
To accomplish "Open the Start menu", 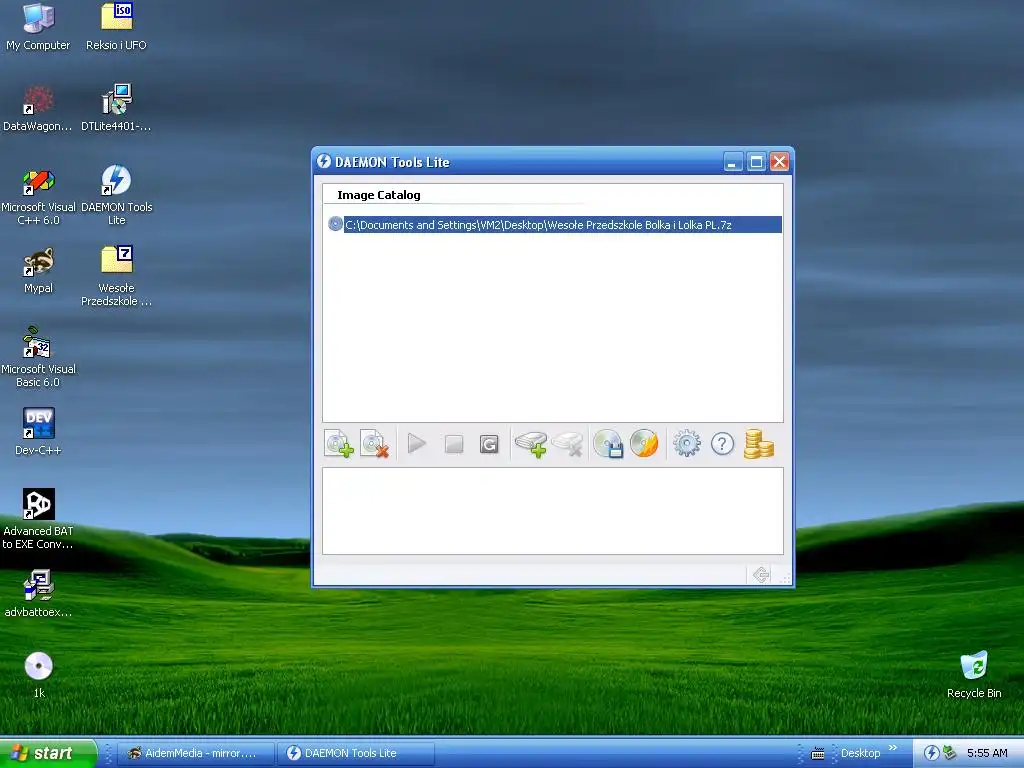I will 48,753.
